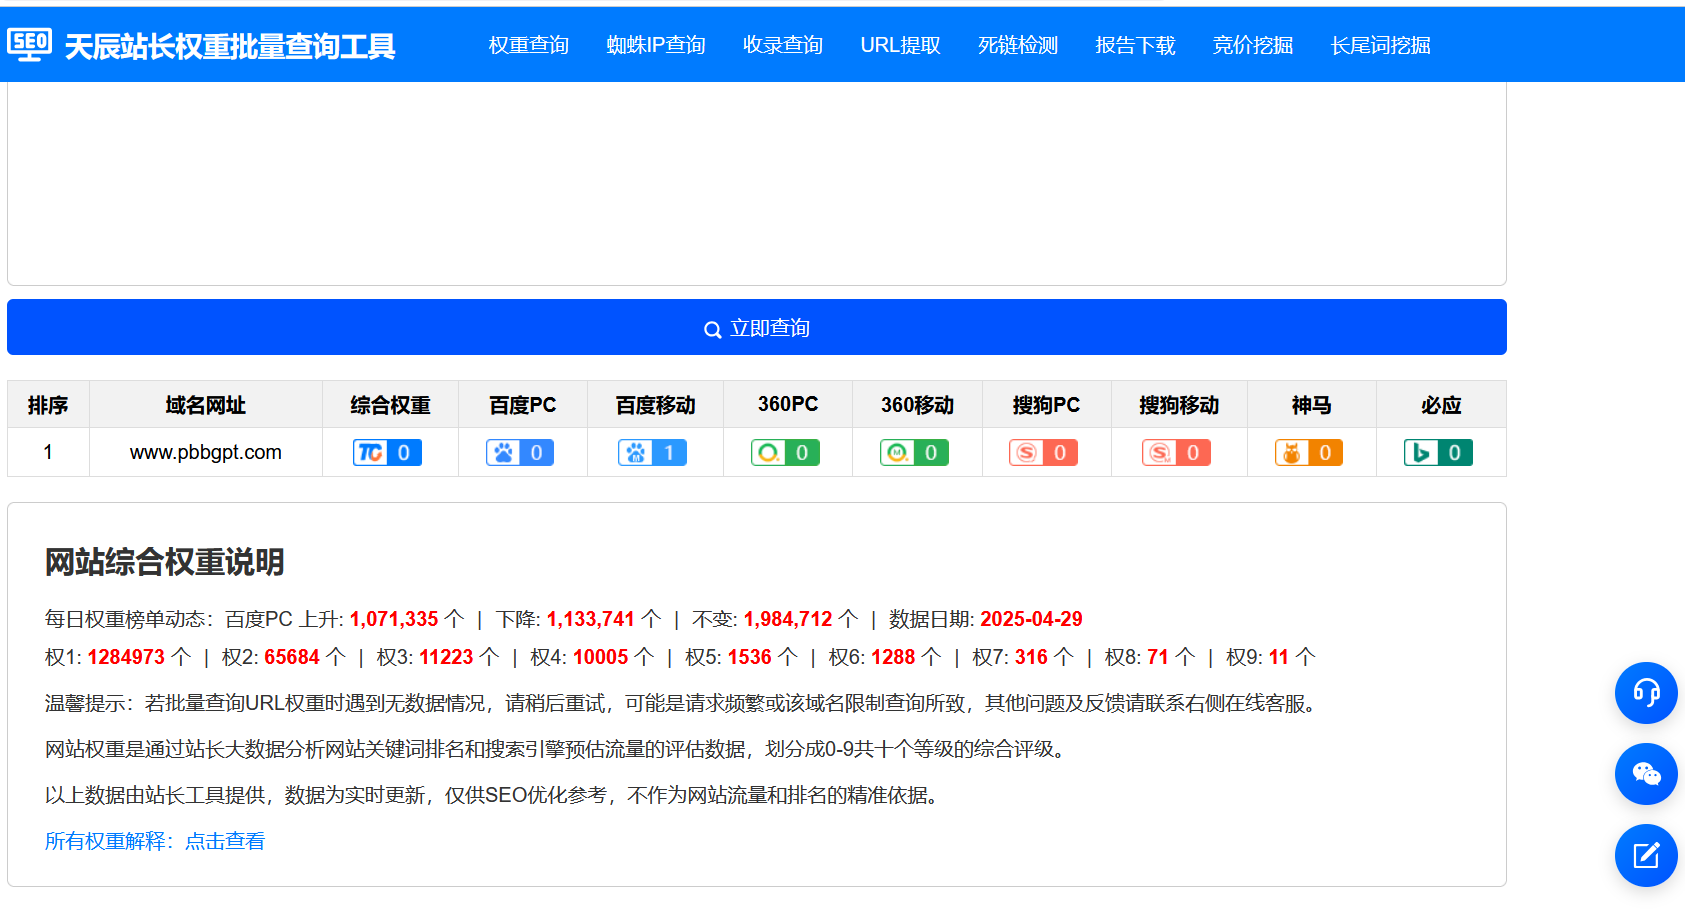Open the 权重查询 menu item
The width and height of the screenshot is (1685, 909).
tap(528, 45)
